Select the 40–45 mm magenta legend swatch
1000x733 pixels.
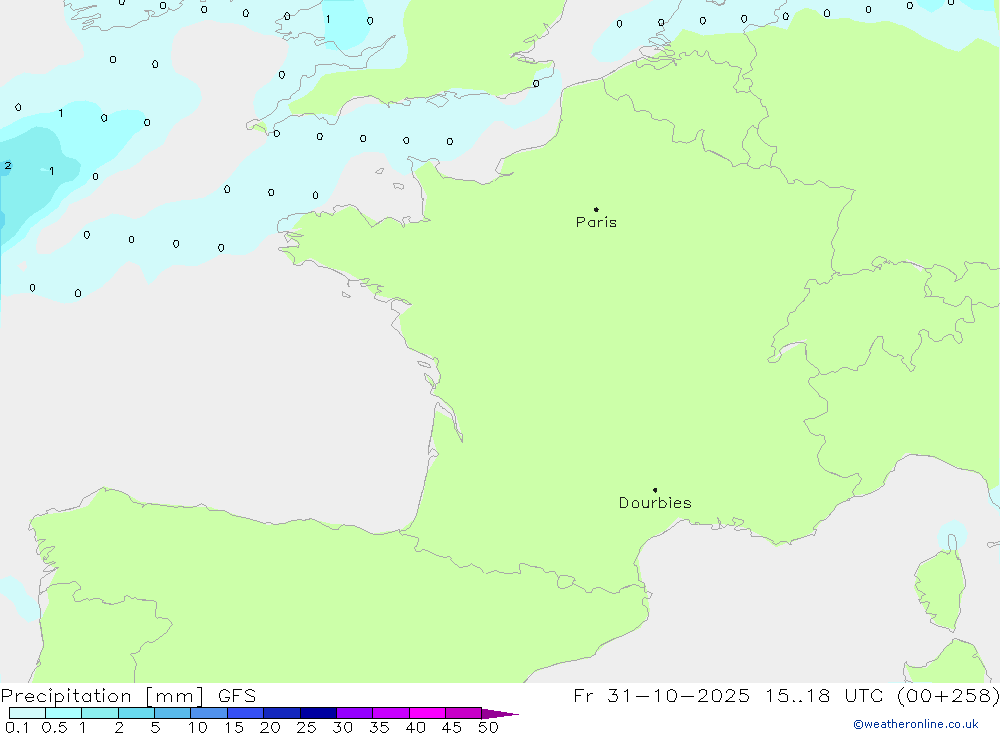(x=427, y=713)
